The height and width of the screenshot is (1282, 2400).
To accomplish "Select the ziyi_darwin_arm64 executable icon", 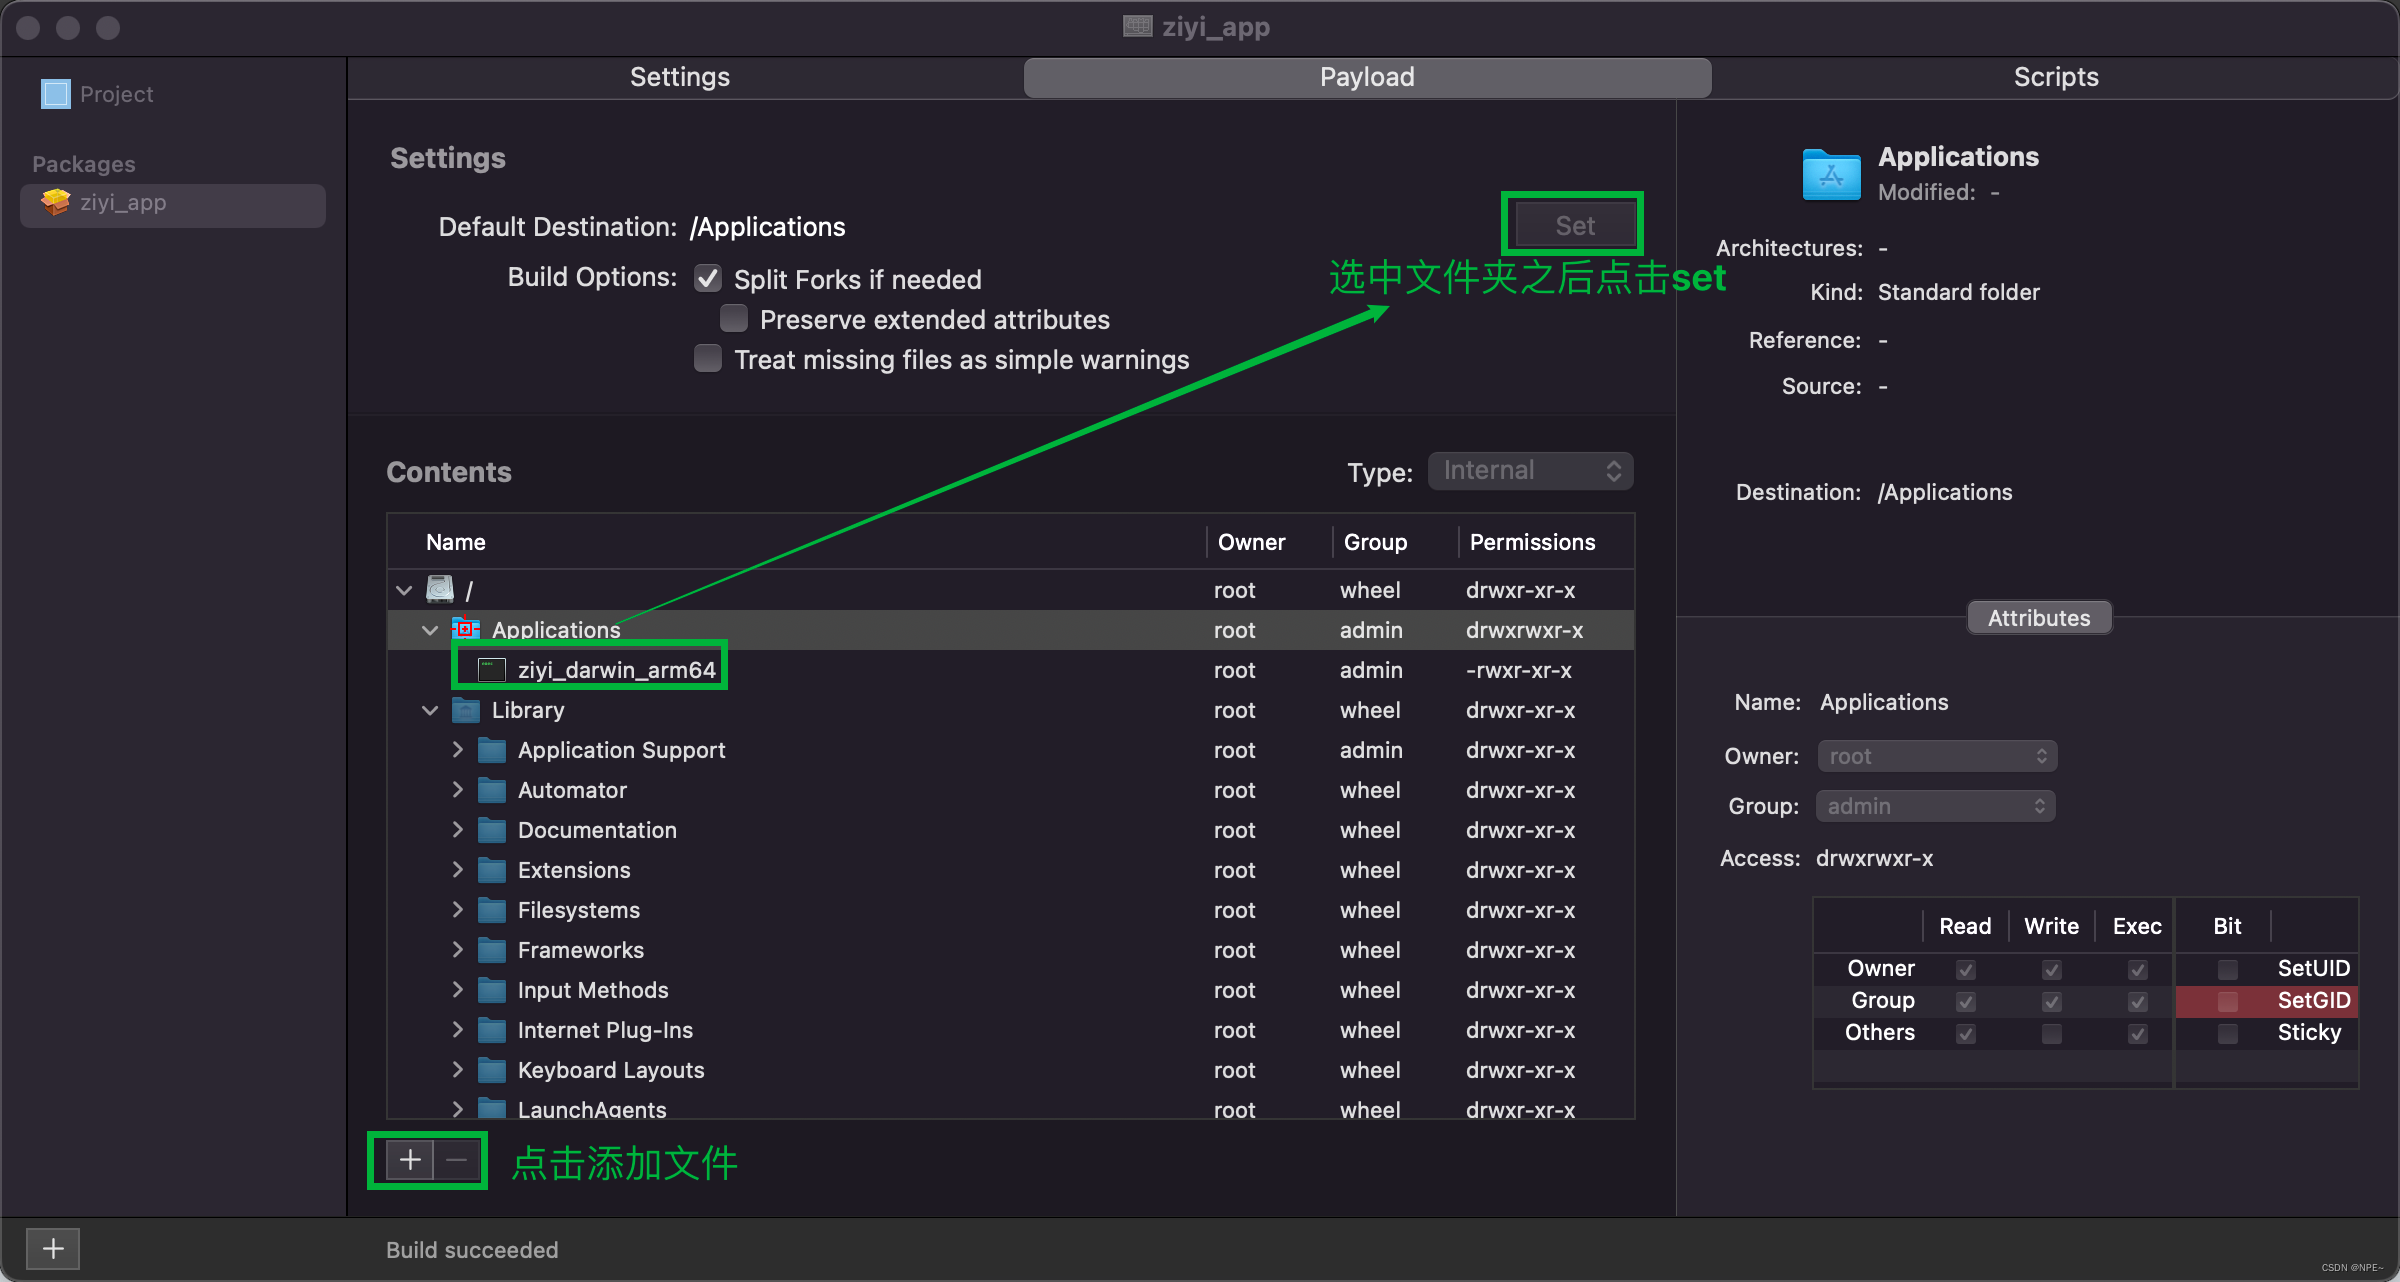I will [x=491, y=670].
